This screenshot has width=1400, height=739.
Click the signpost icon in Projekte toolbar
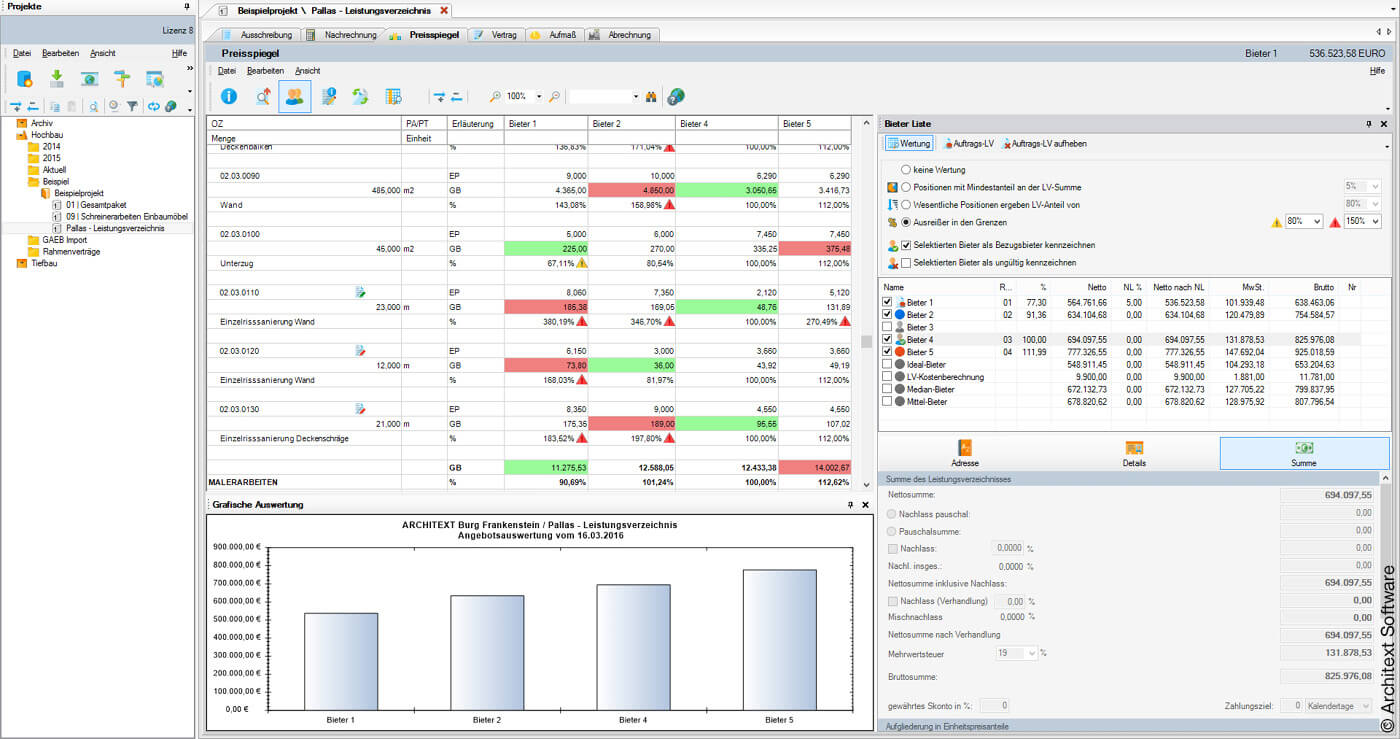click(x=122, y=79)
